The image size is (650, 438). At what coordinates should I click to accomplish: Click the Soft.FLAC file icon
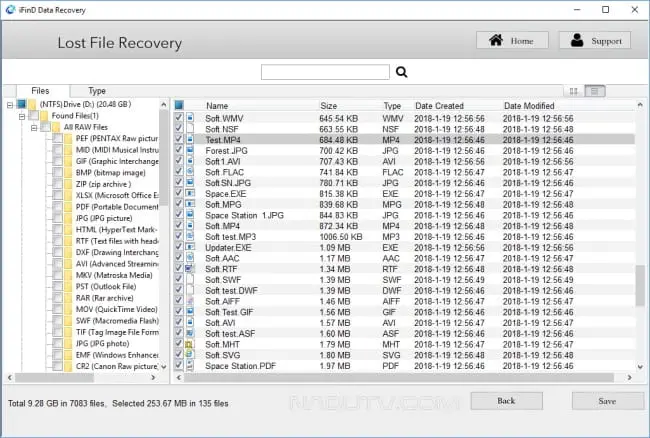click(x=190, y=172)
